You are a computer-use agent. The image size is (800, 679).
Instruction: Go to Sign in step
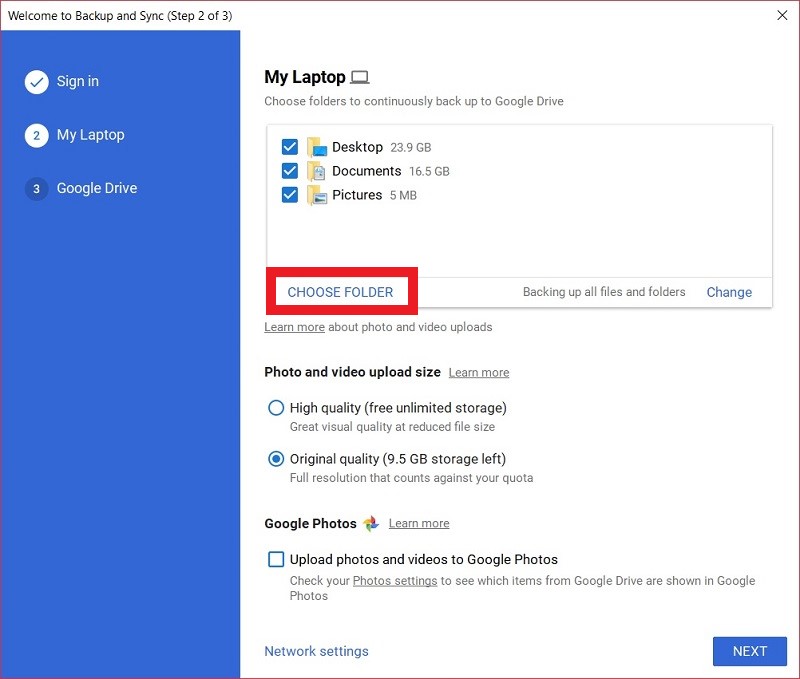78,81
